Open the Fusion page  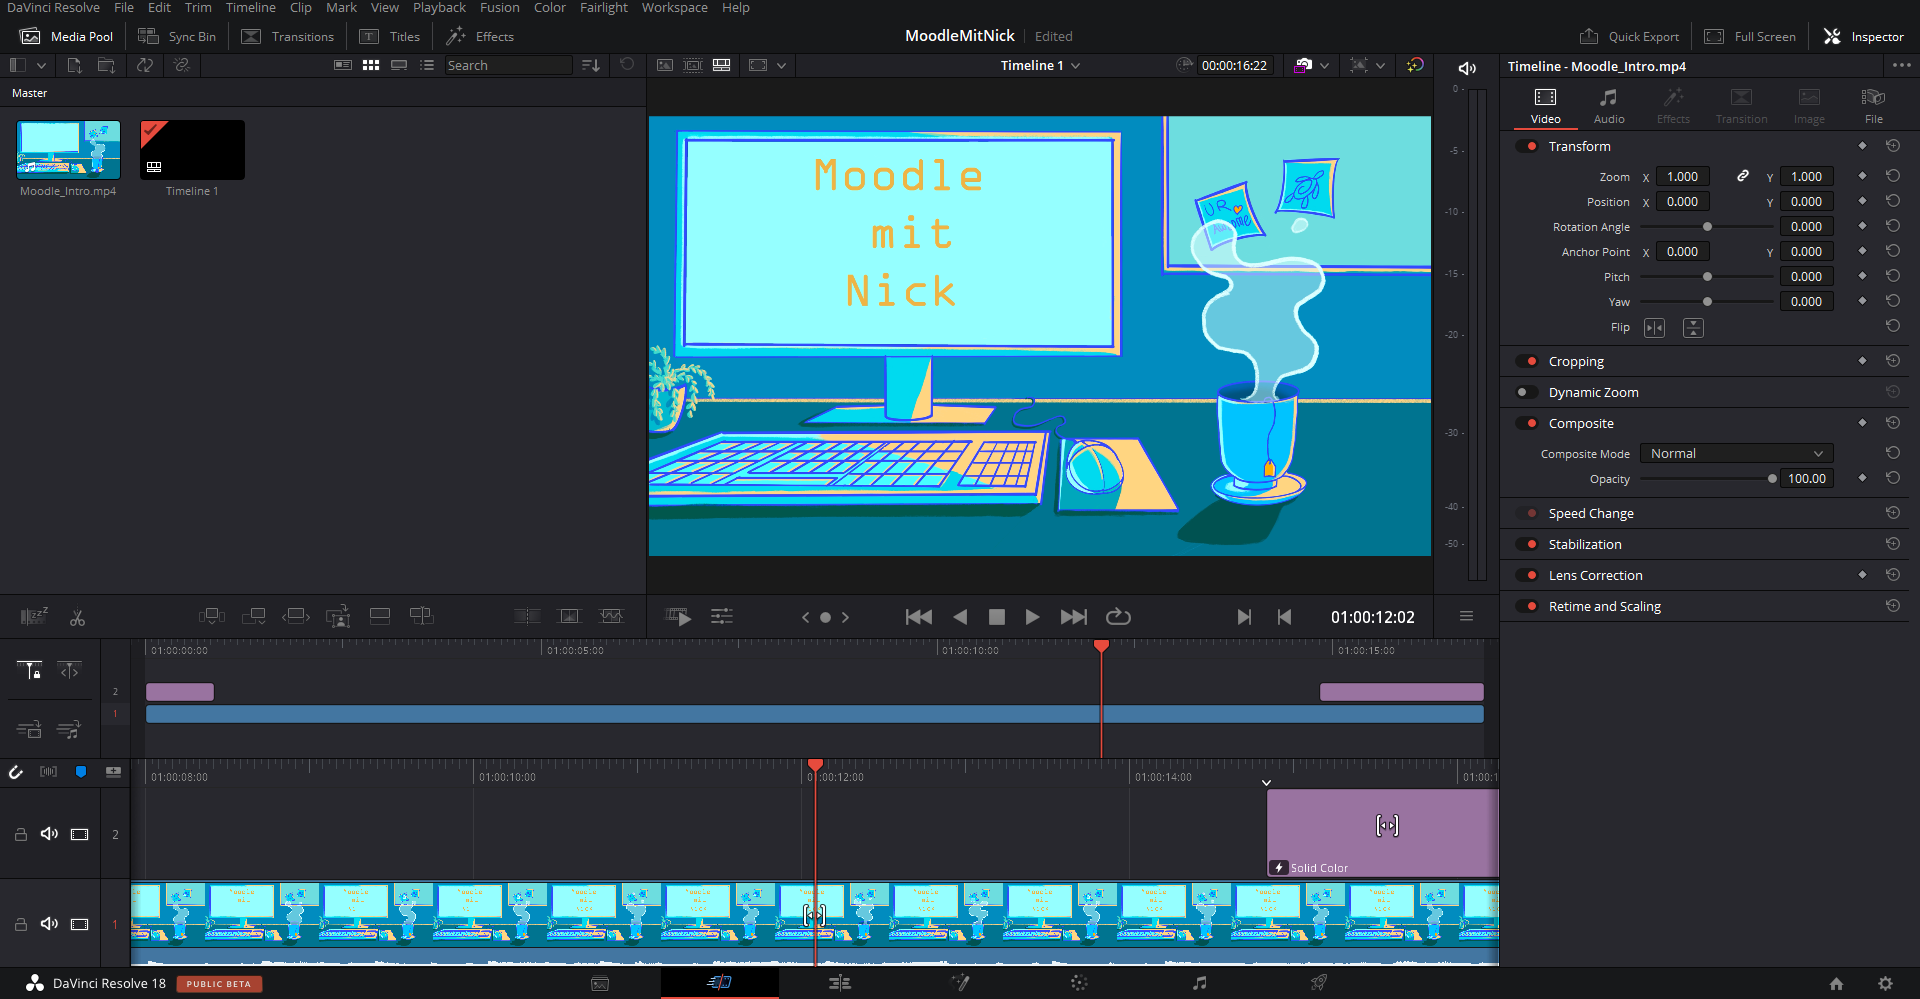960,983
